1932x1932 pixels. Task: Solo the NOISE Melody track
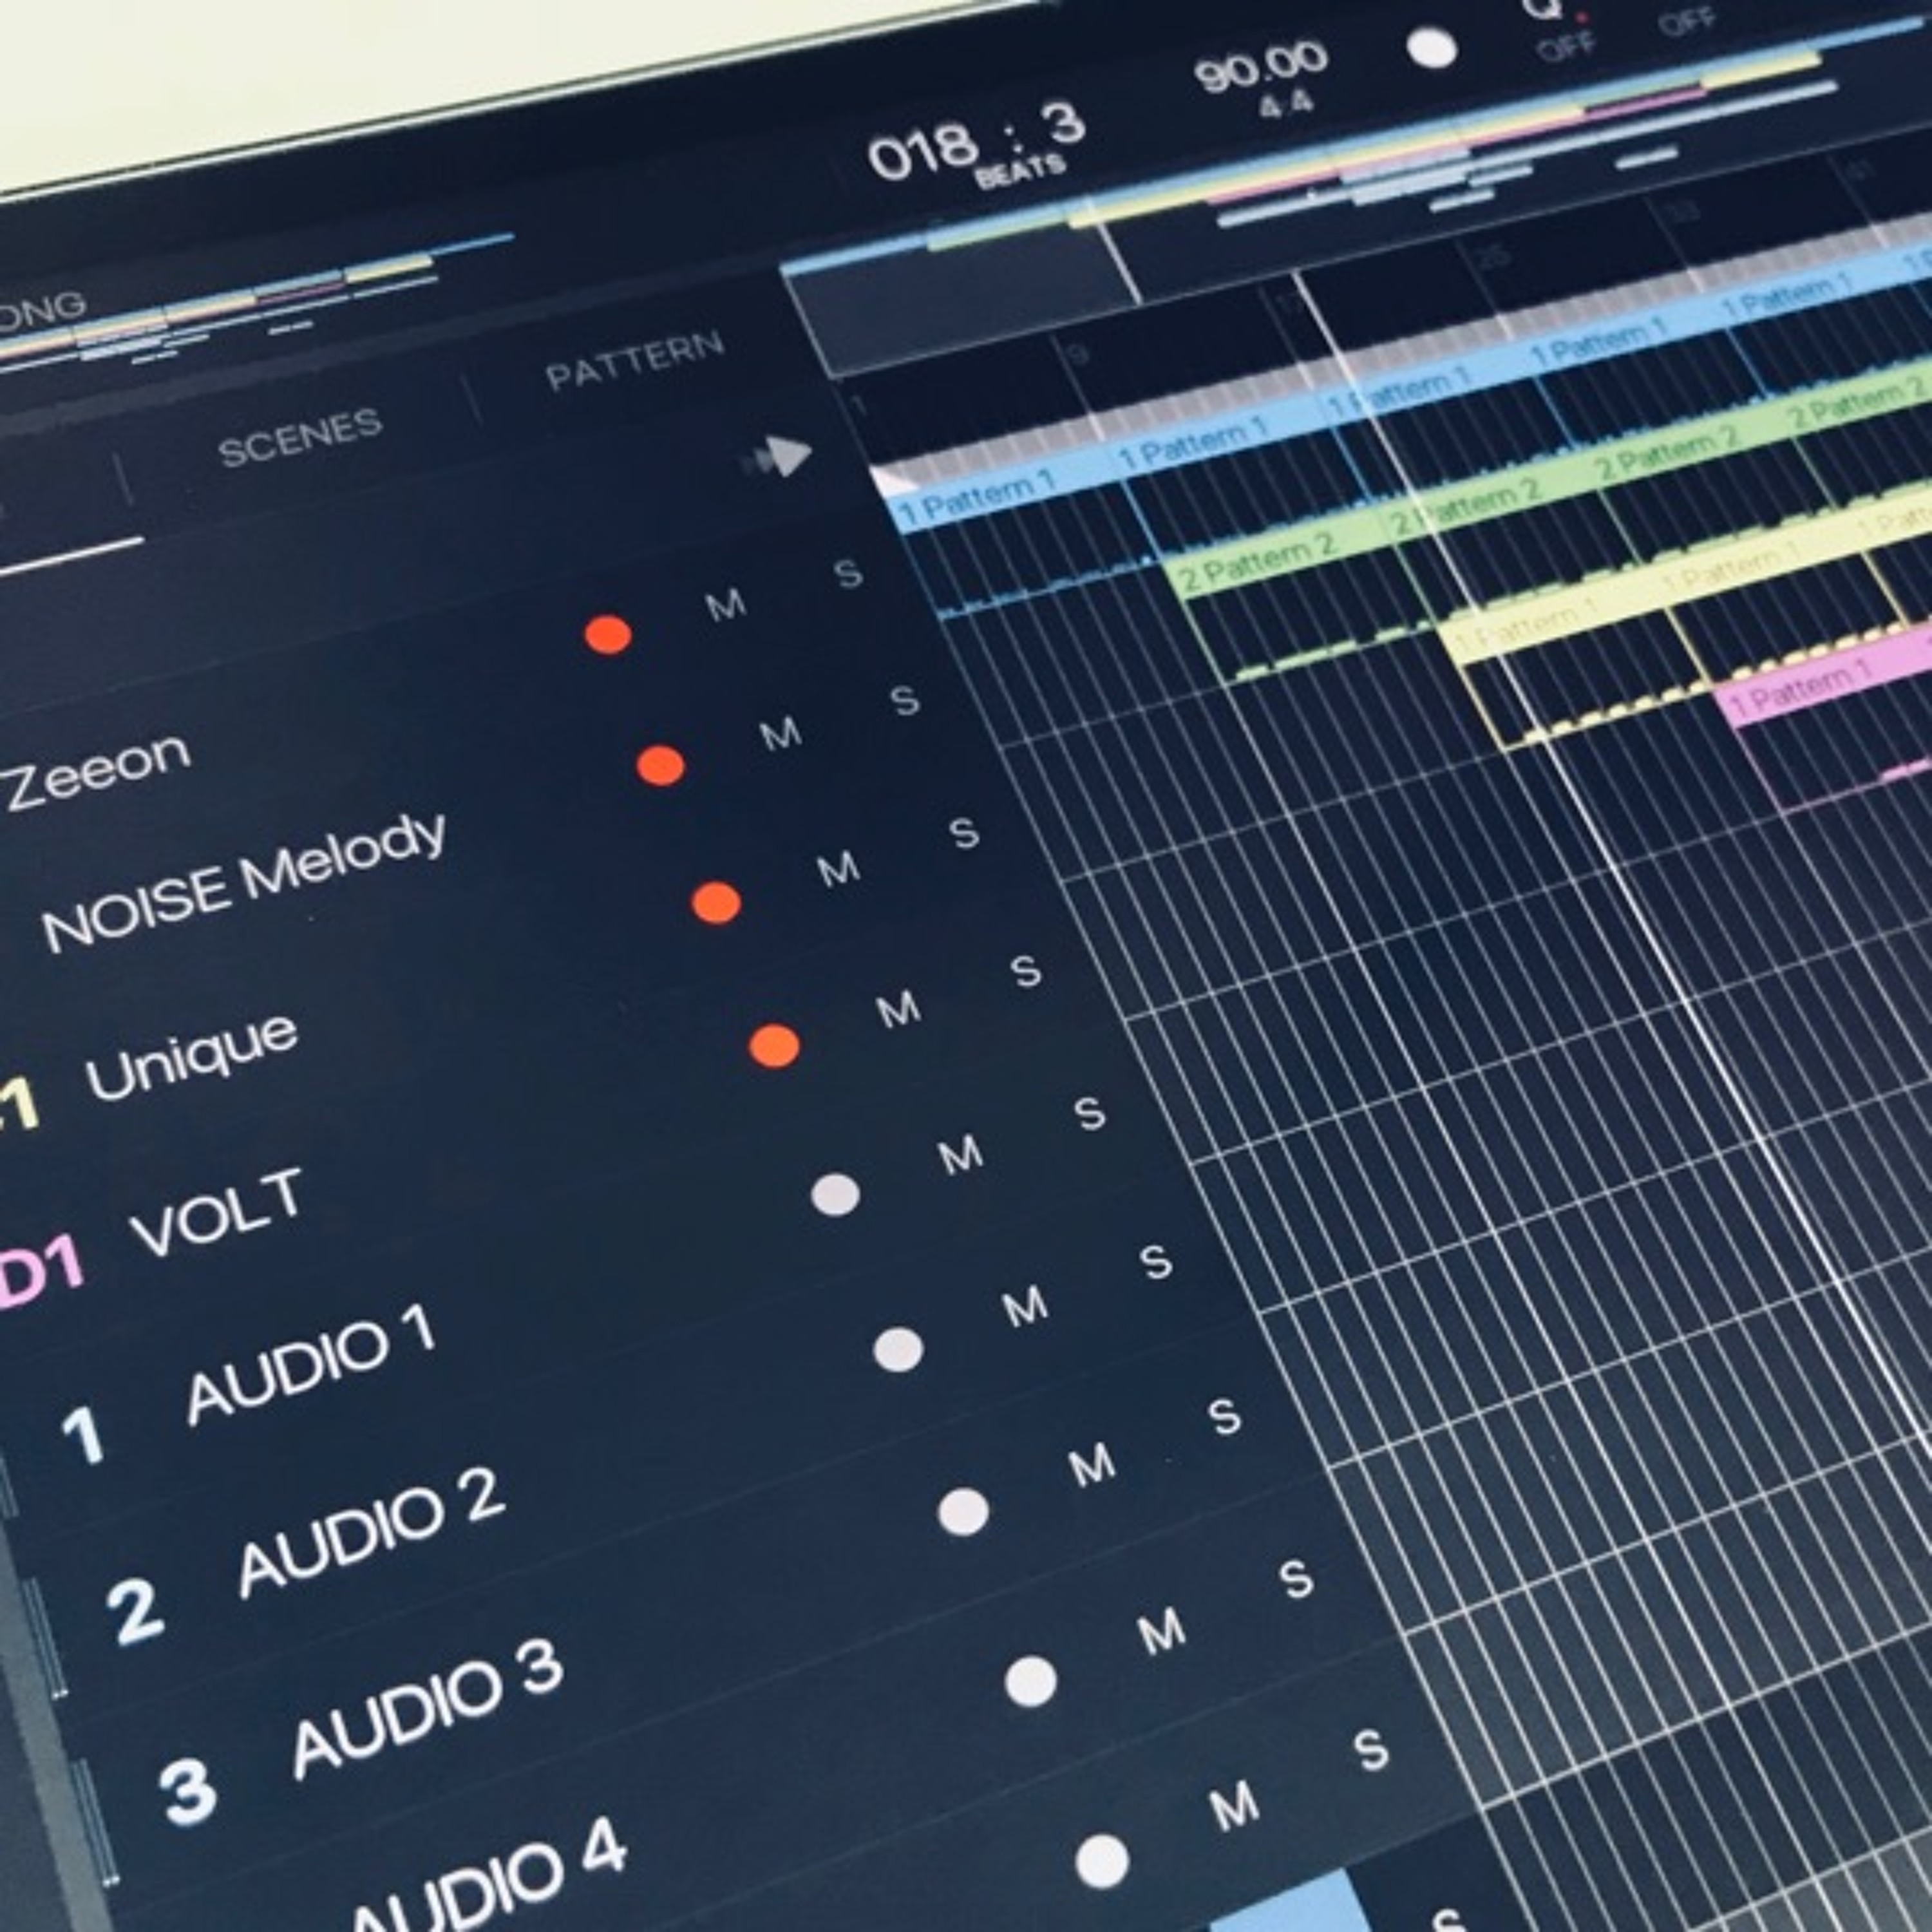905,700
